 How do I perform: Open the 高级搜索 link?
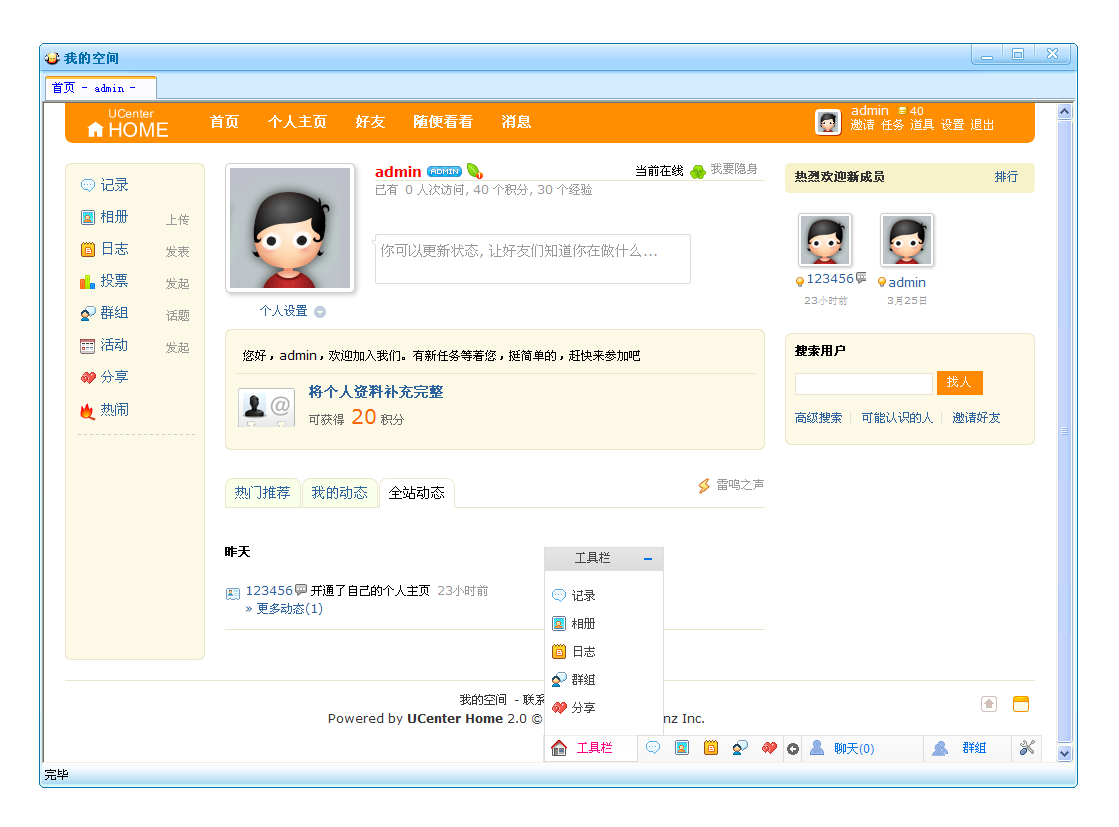pos(818,418)
